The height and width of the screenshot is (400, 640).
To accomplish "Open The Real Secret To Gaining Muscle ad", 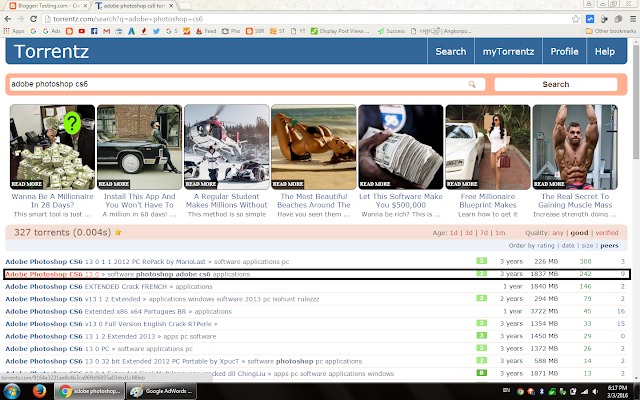I will click(575, 147).
